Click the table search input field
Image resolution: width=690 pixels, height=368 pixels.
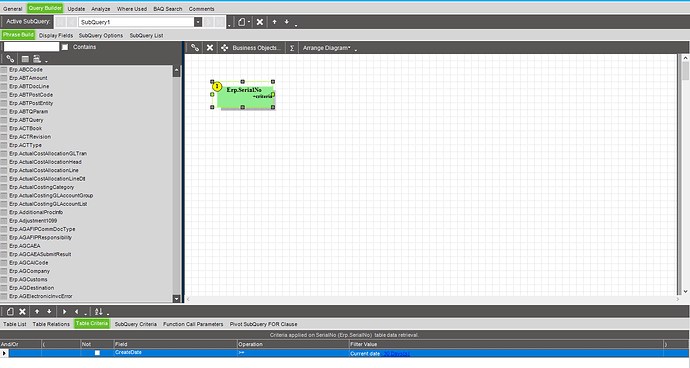[x=31, y=47]
